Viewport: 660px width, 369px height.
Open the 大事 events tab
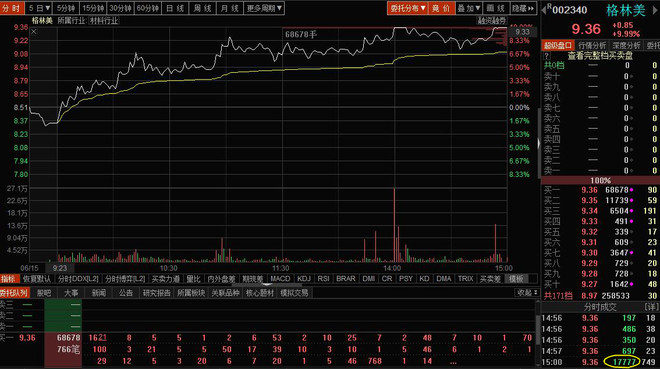pos(71,293)
